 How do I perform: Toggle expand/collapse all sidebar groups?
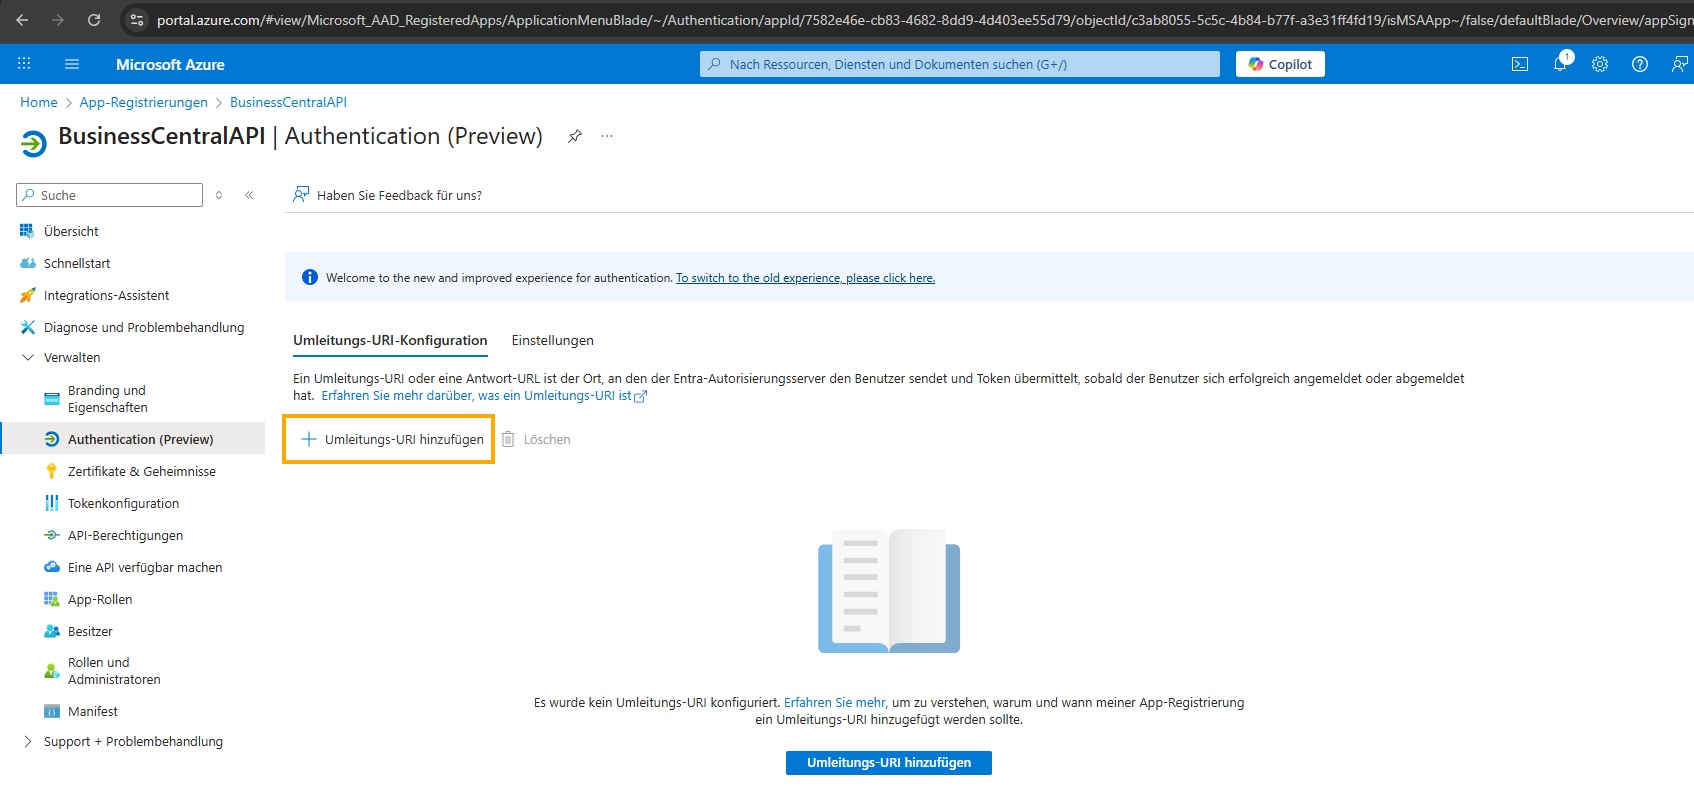(x=219, y=195)
